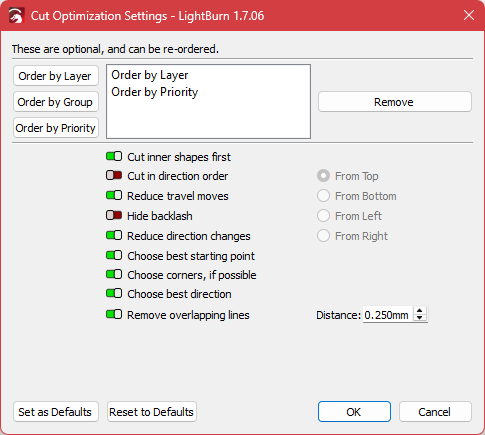Click the Remove button
Viewport: 485px width, 435px height.
[395, 102]
